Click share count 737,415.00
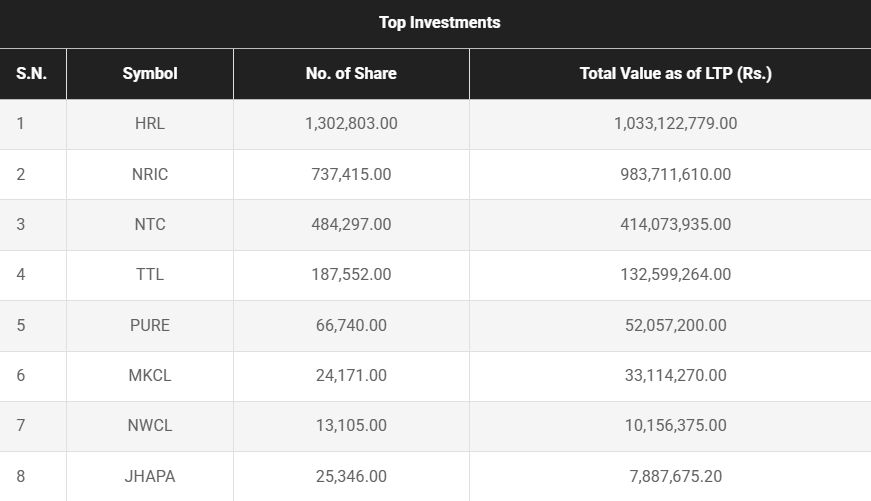 (351, 174)
